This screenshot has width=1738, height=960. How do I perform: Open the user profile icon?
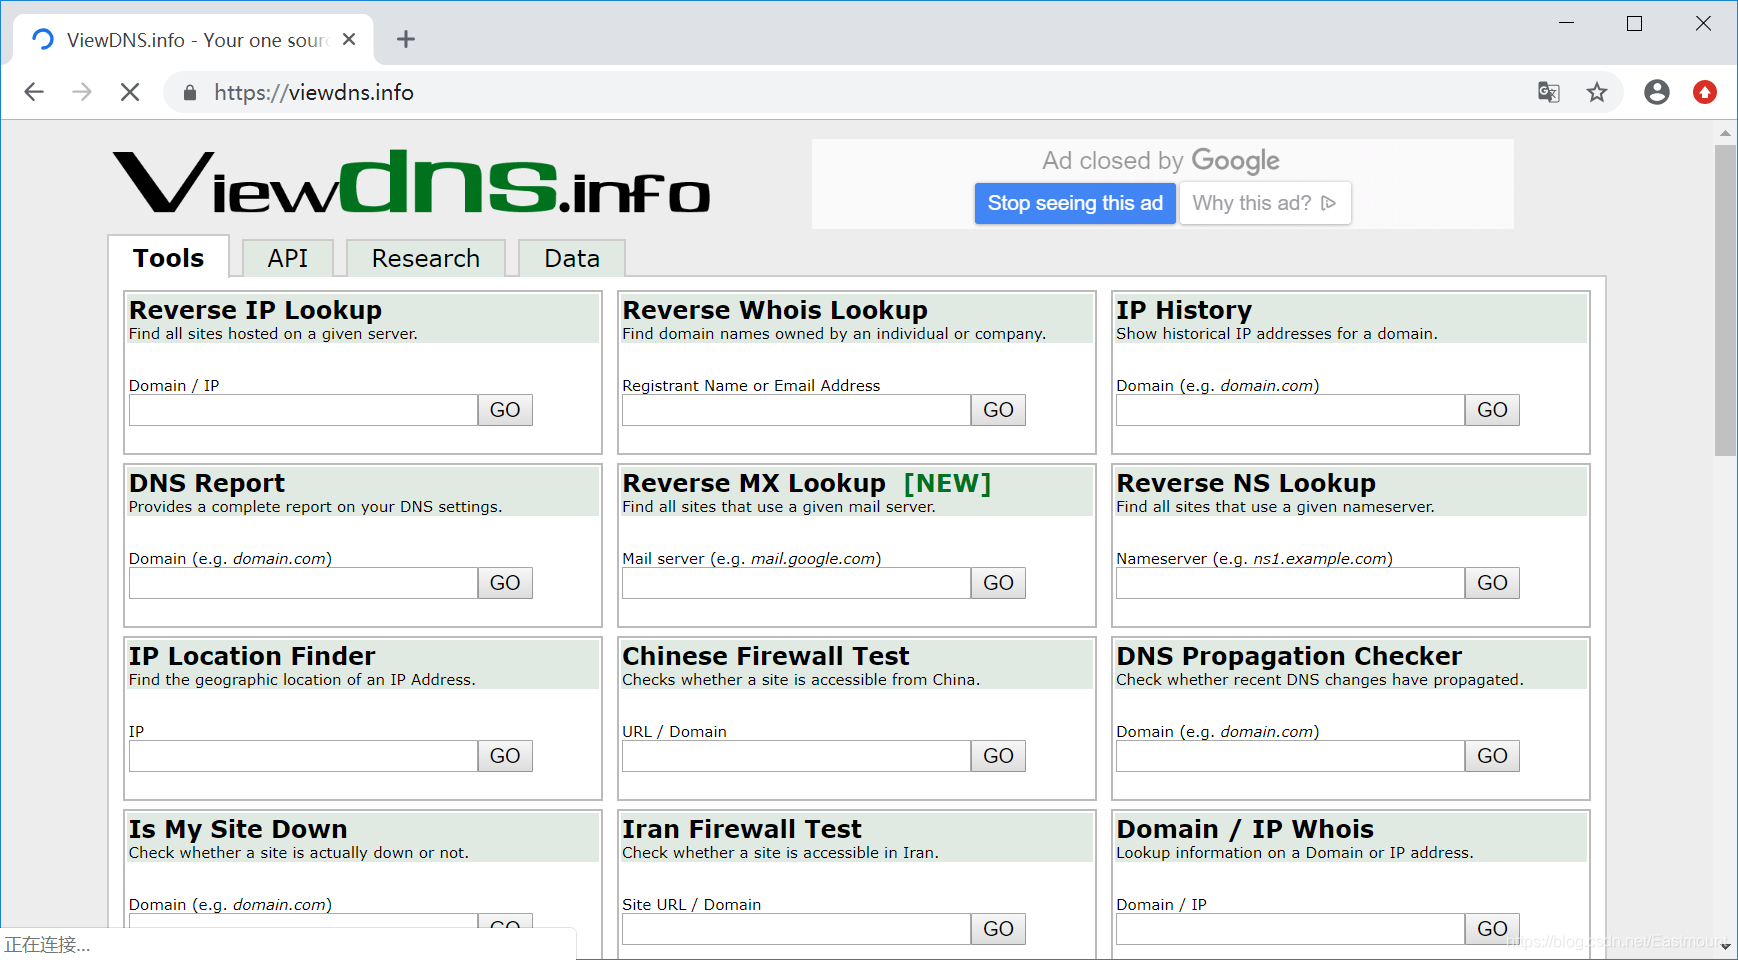(1657, 92)
